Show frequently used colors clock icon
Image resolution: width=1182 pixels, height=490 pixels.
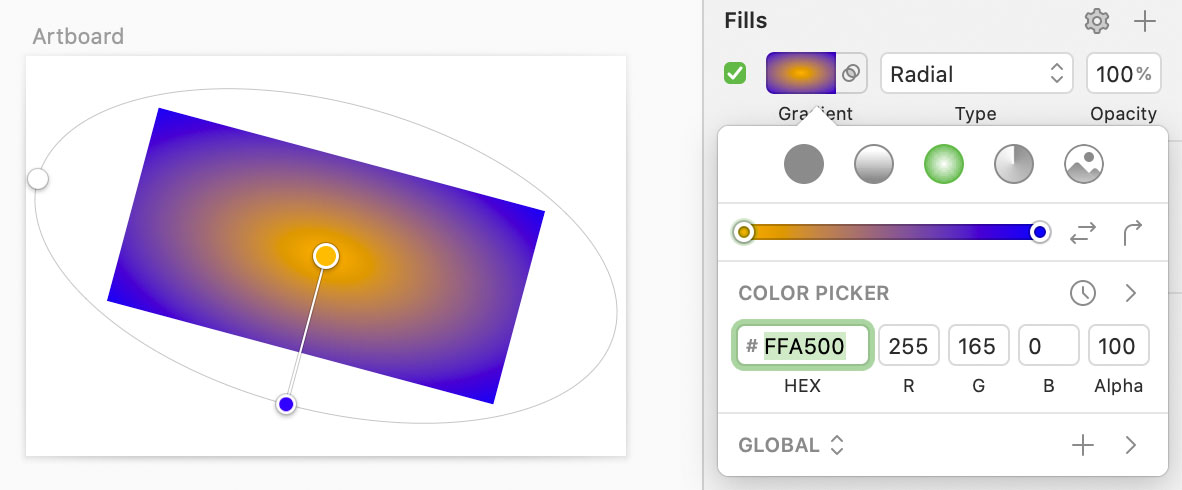pyautogui.click(x=1083, y=293)
